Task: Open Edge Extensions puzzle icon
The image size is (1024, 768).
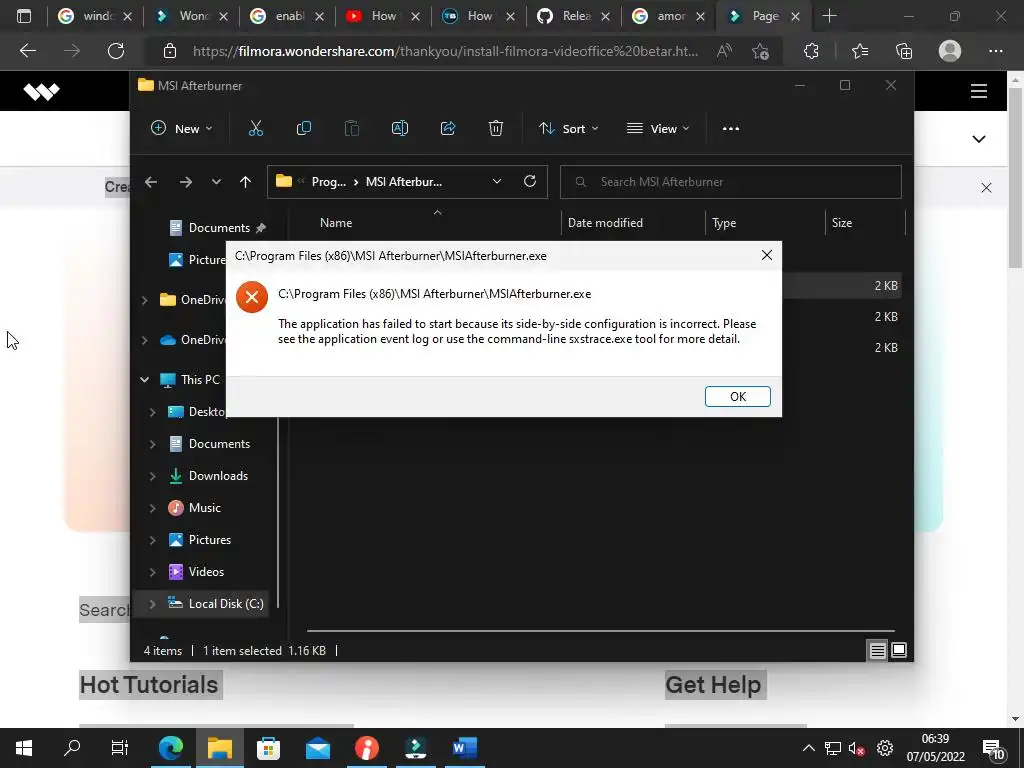Action: tap(811, 51)
